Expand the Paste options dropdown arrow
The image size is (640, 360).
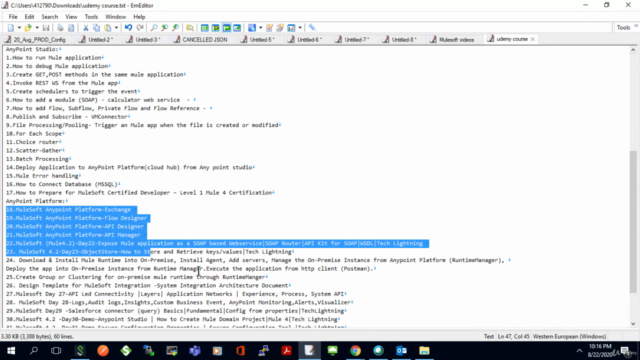[116, 28]
